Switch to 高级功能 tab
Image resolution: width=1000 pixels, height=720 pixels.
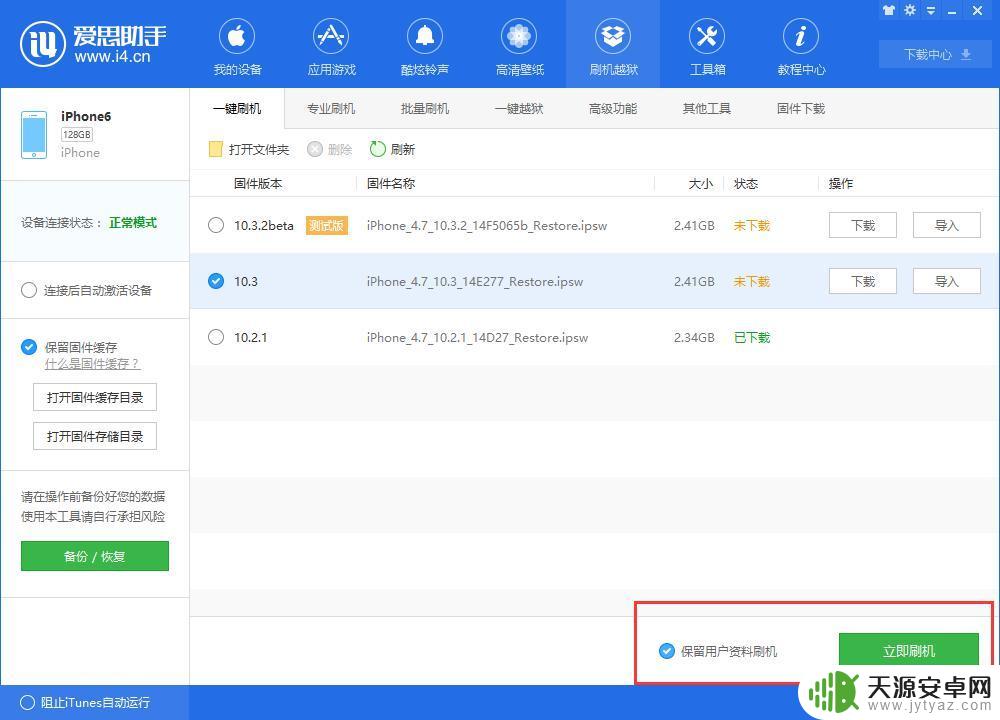[613, 108]
